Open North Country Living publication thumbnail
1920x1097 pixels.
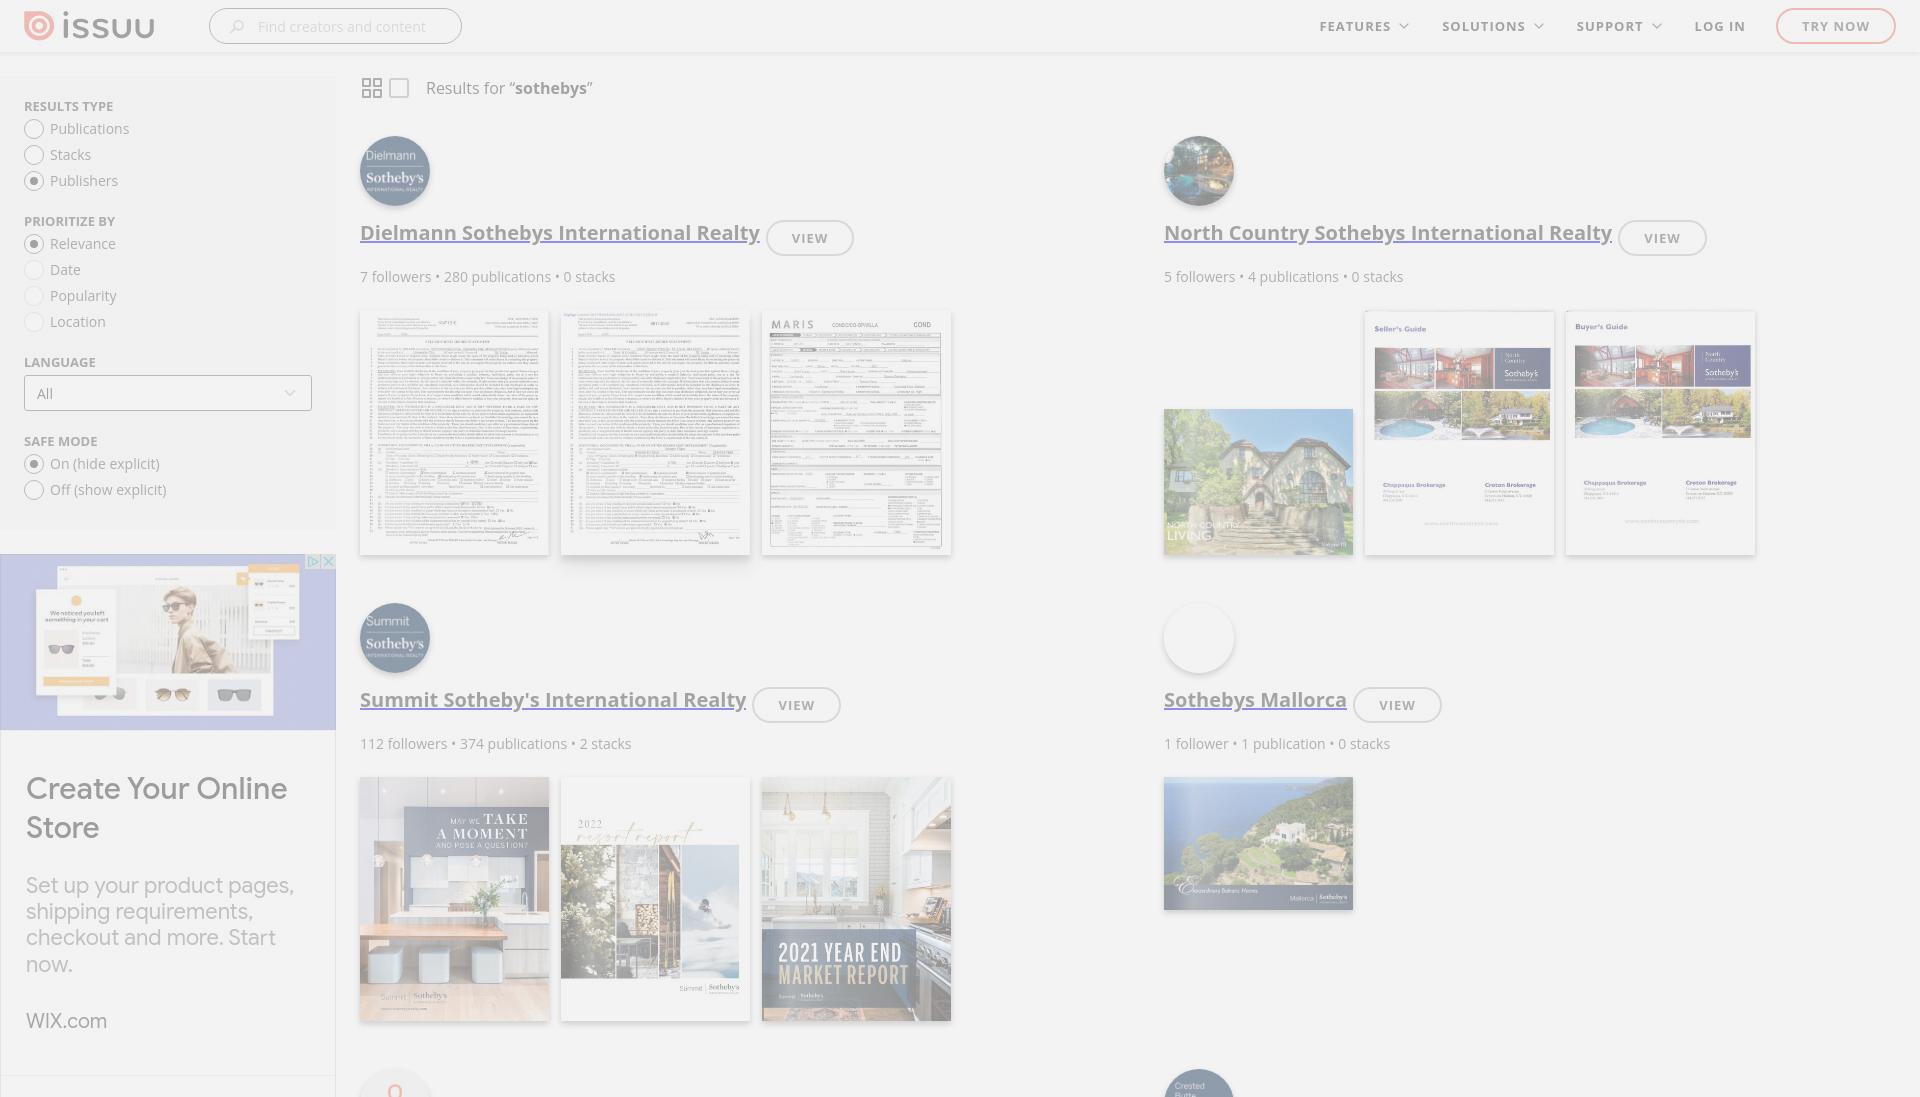pos(1258,482)
